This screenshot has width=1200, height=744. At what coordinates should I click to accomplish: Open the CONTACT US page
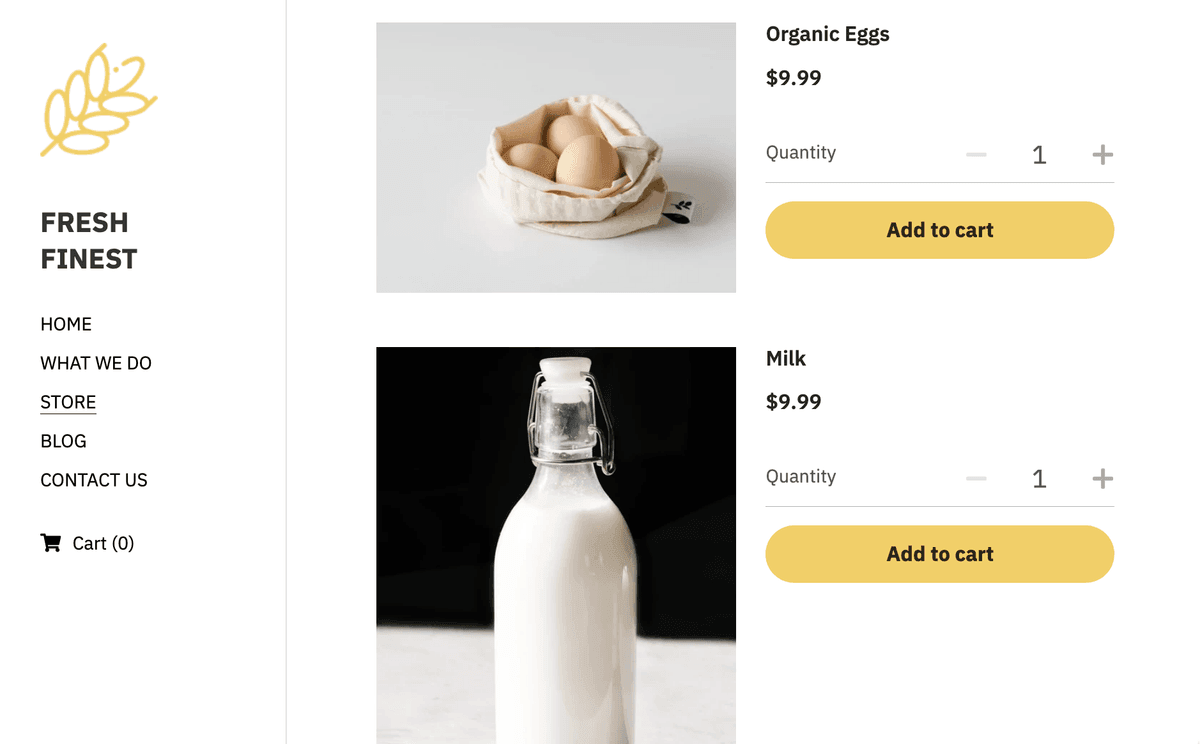tap(94, 480)
